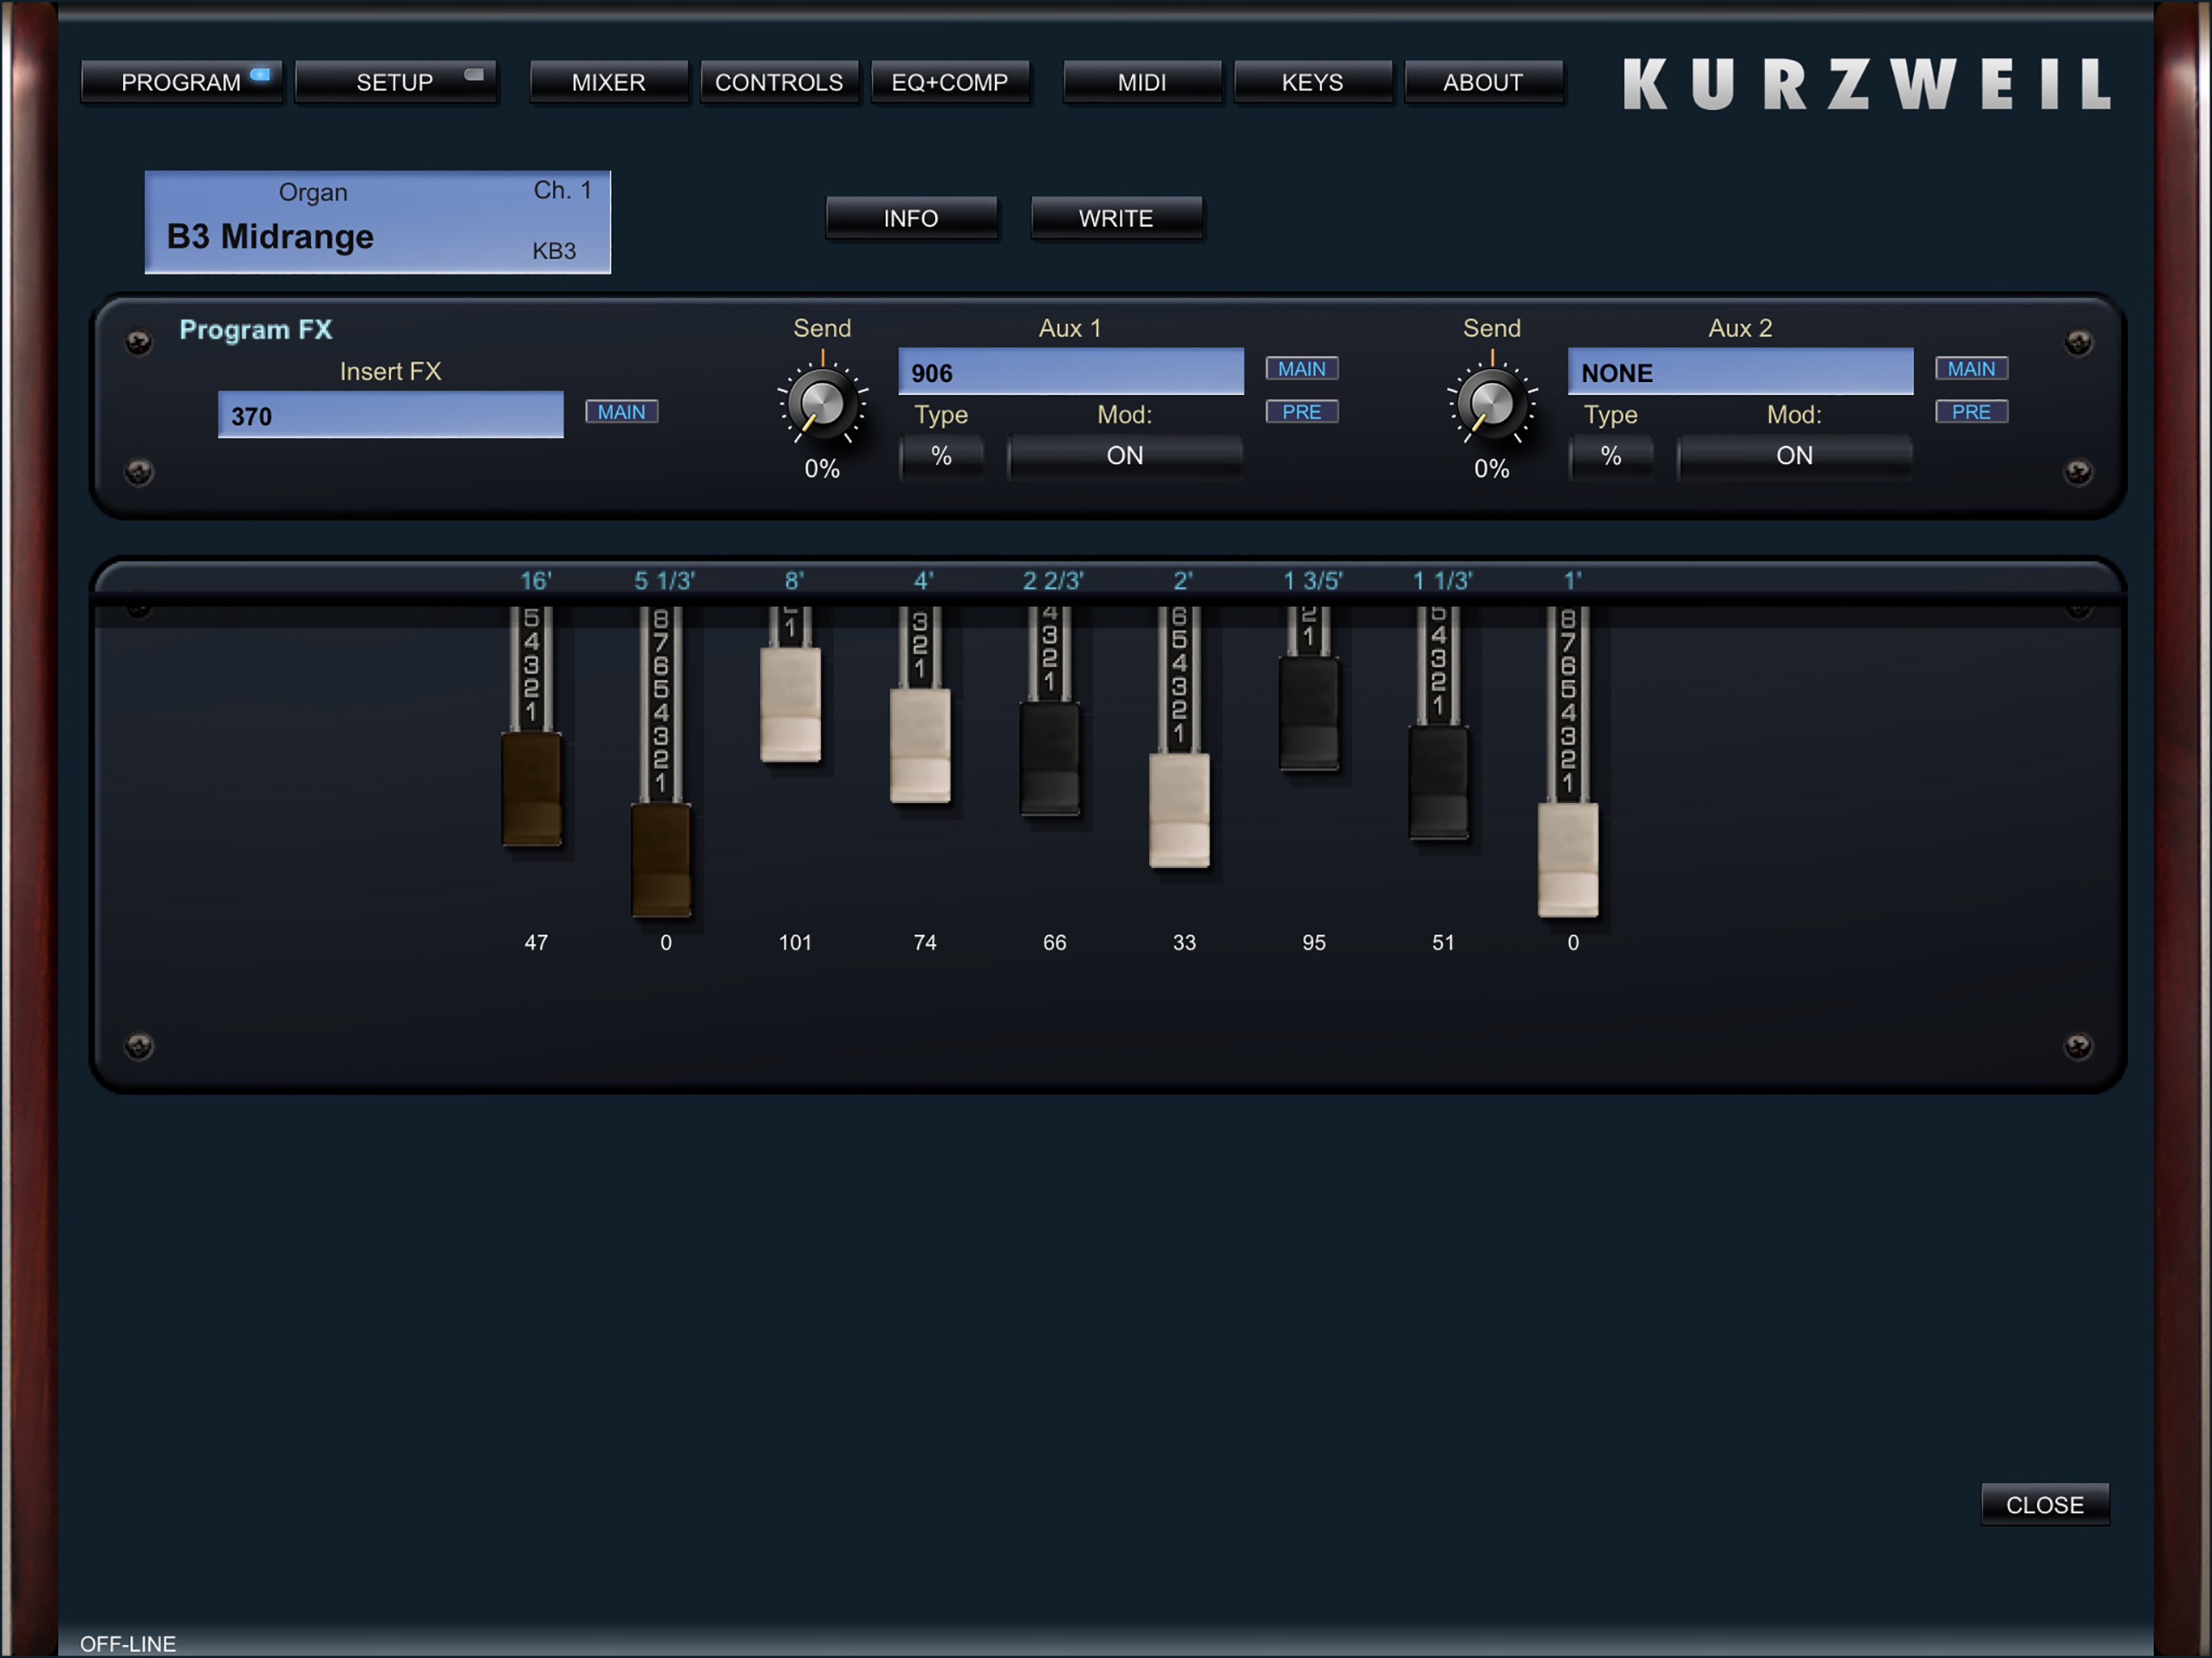Click the 8' white drawbar handle
This screenshot has height=1658, width=2212.
click(x=791, y=704)
